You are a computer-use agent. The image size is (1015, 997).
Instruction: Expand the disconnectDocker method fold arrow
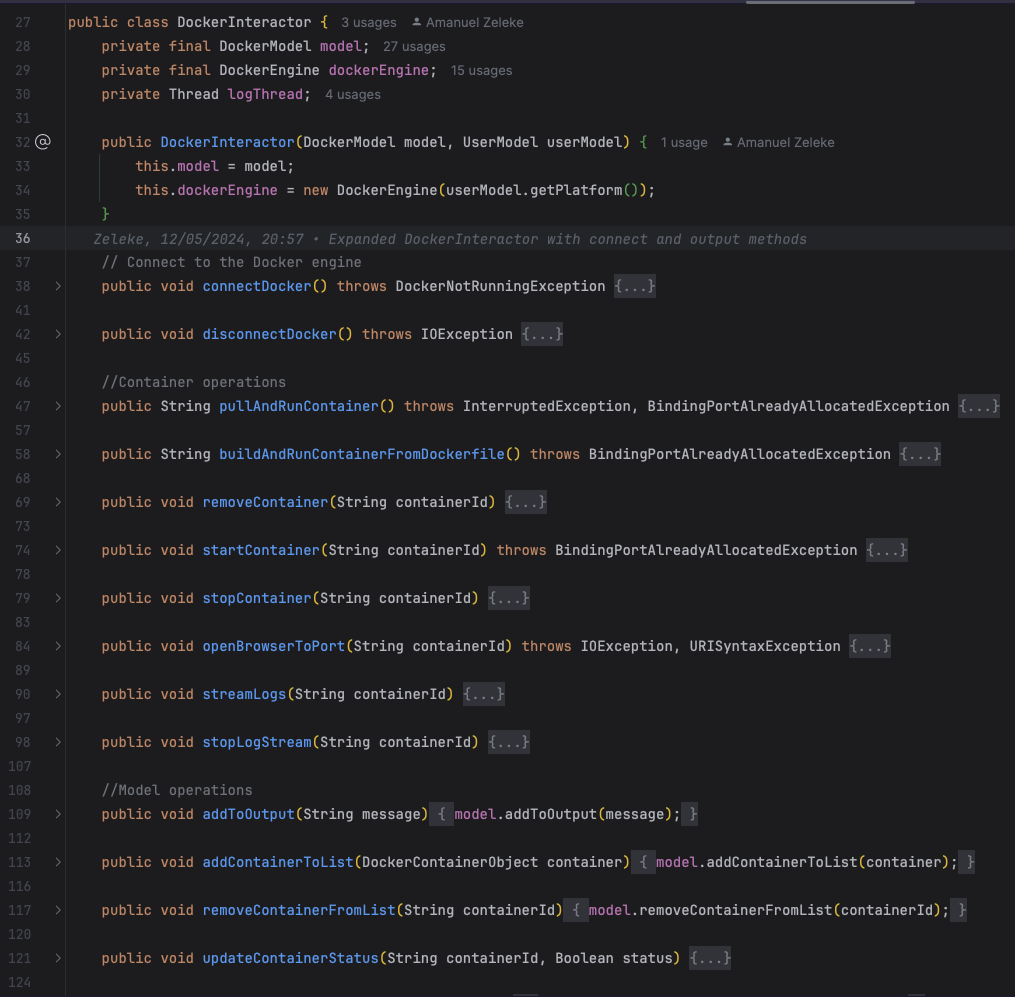(x=58, y=334)
